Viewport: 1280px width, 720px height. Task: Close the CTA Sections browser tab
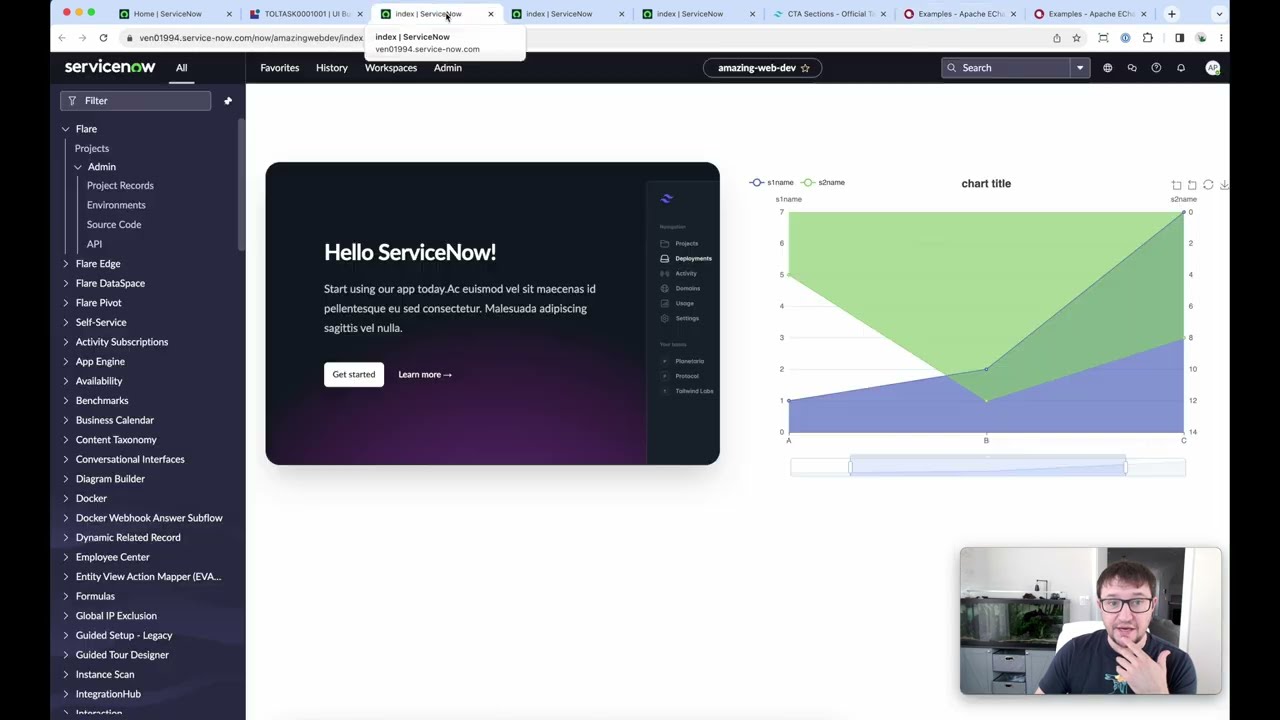883,14
